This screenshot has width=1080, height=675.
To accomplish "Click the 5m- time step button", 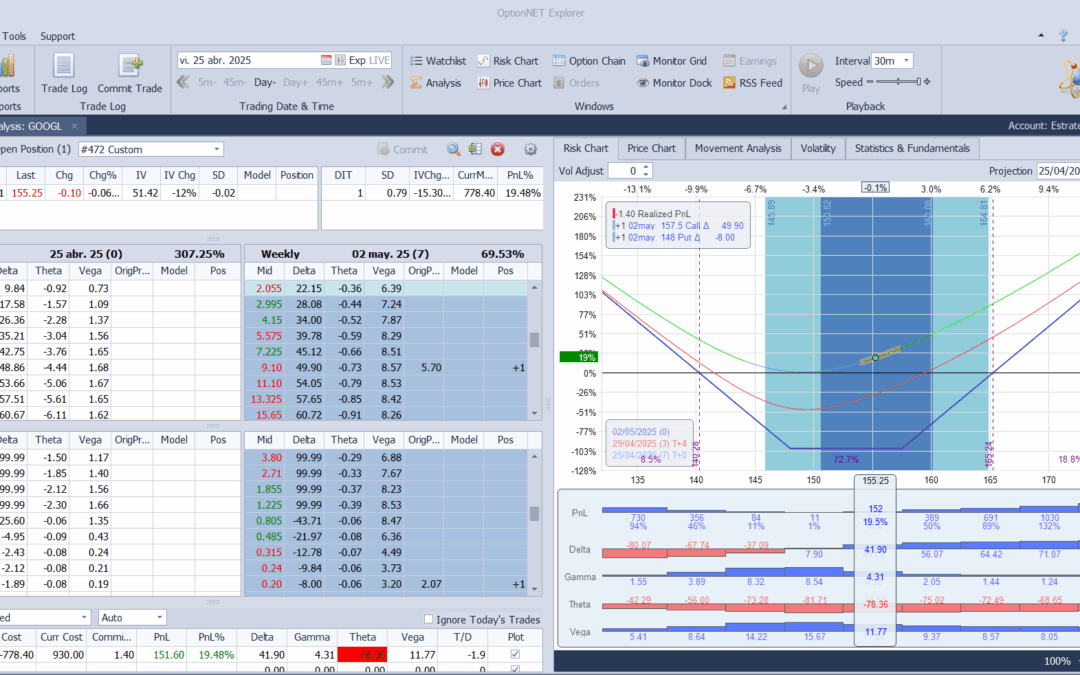I will [207, 83].
